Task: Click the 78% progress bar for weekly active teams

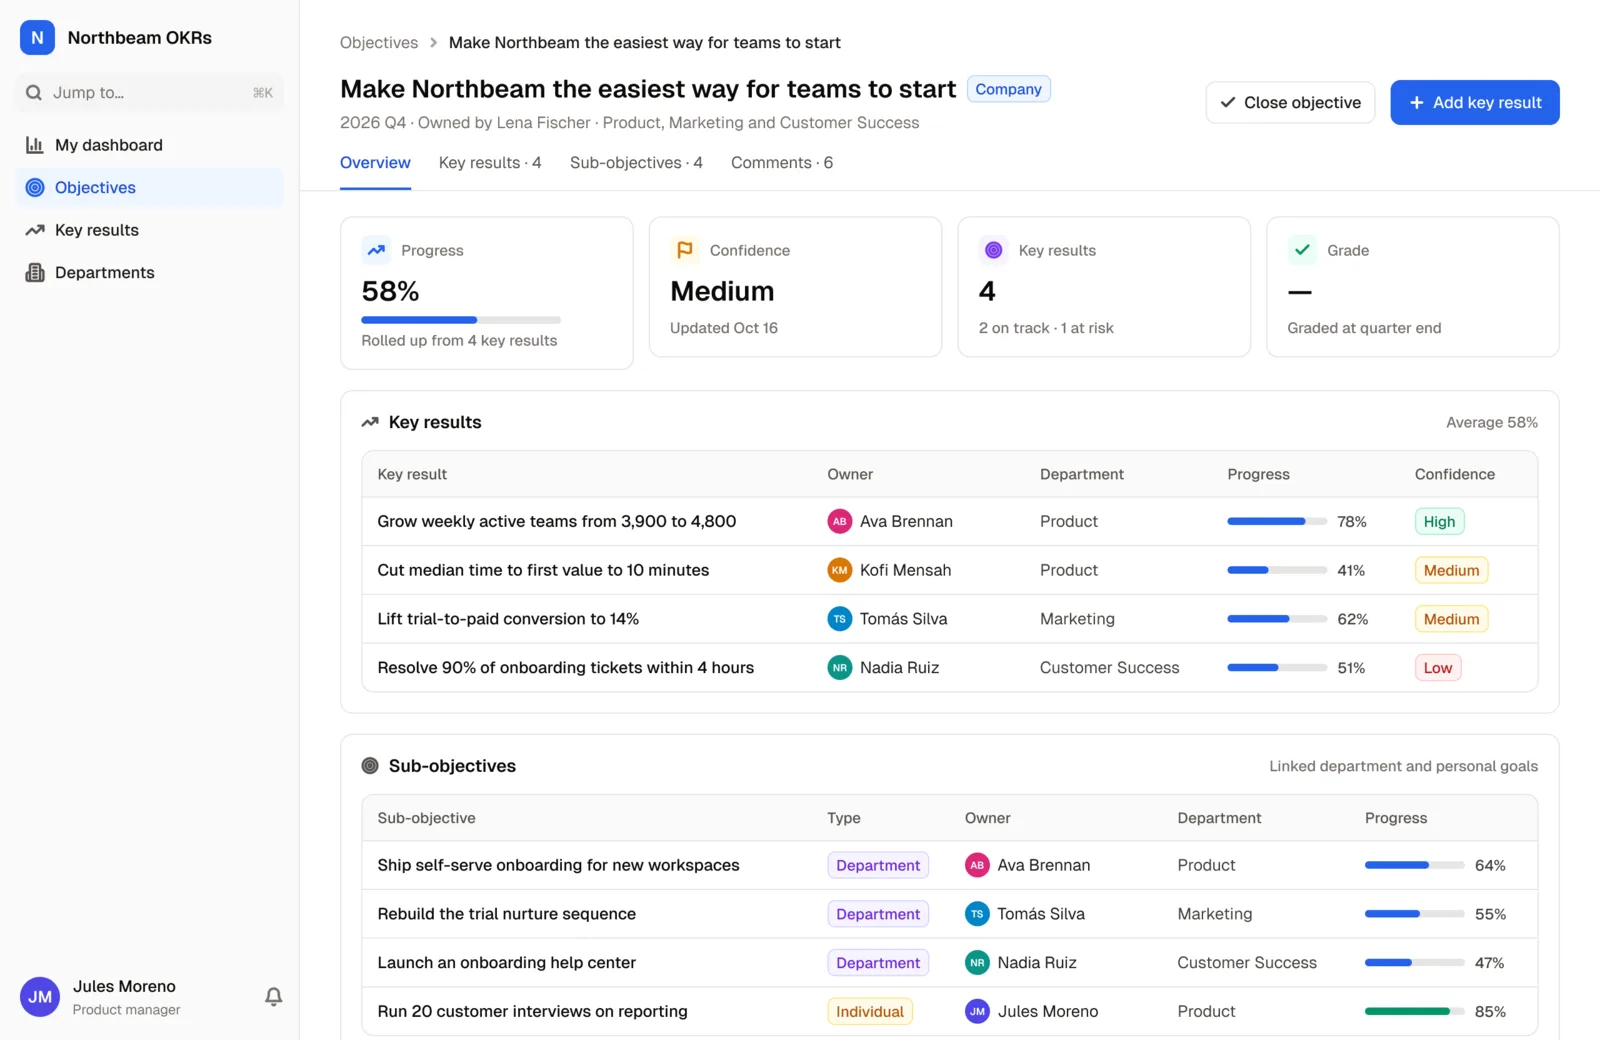Action: click(x=1277, y=521)
